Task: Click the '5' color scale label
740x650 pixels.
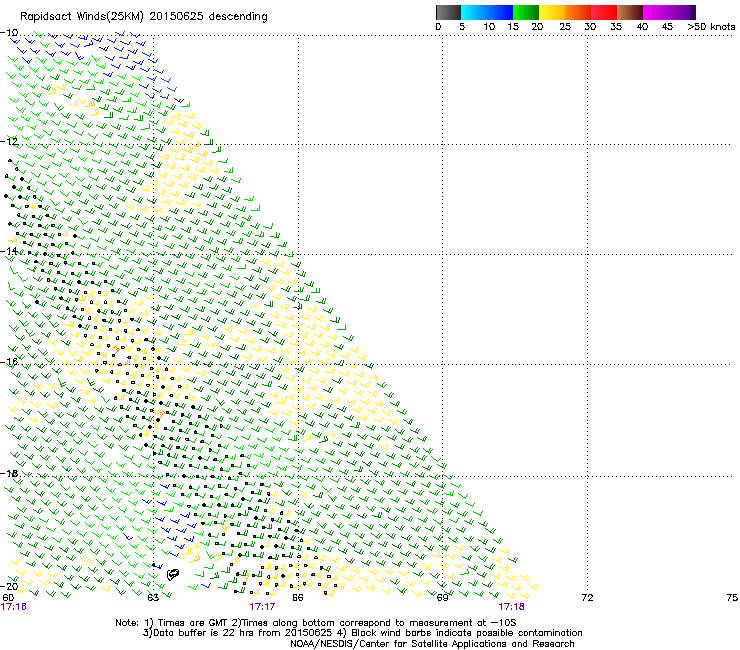Action: [x=462, y=27]
